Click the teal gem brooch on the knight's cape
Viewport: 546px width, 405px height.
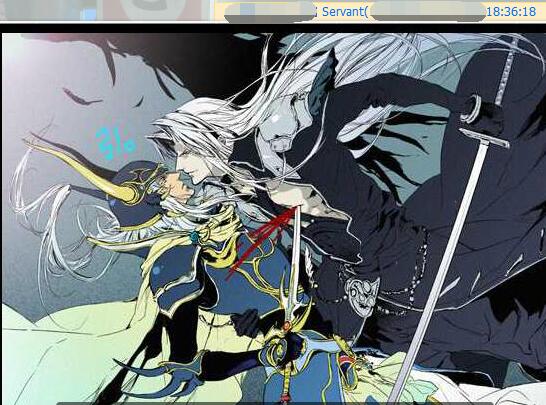(x=194, y=237)
